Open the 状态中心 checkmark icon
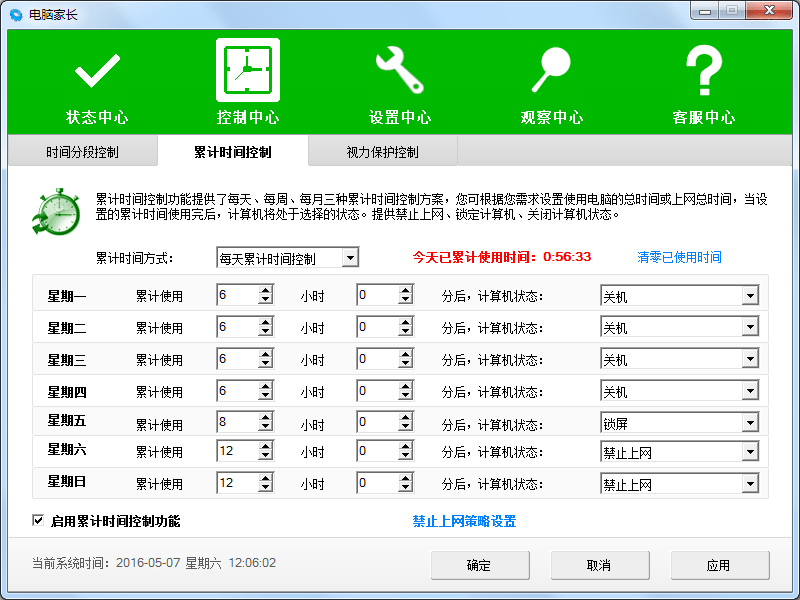Screen dimensions: 800x600 pyautogui.click(x=96, y=70)
